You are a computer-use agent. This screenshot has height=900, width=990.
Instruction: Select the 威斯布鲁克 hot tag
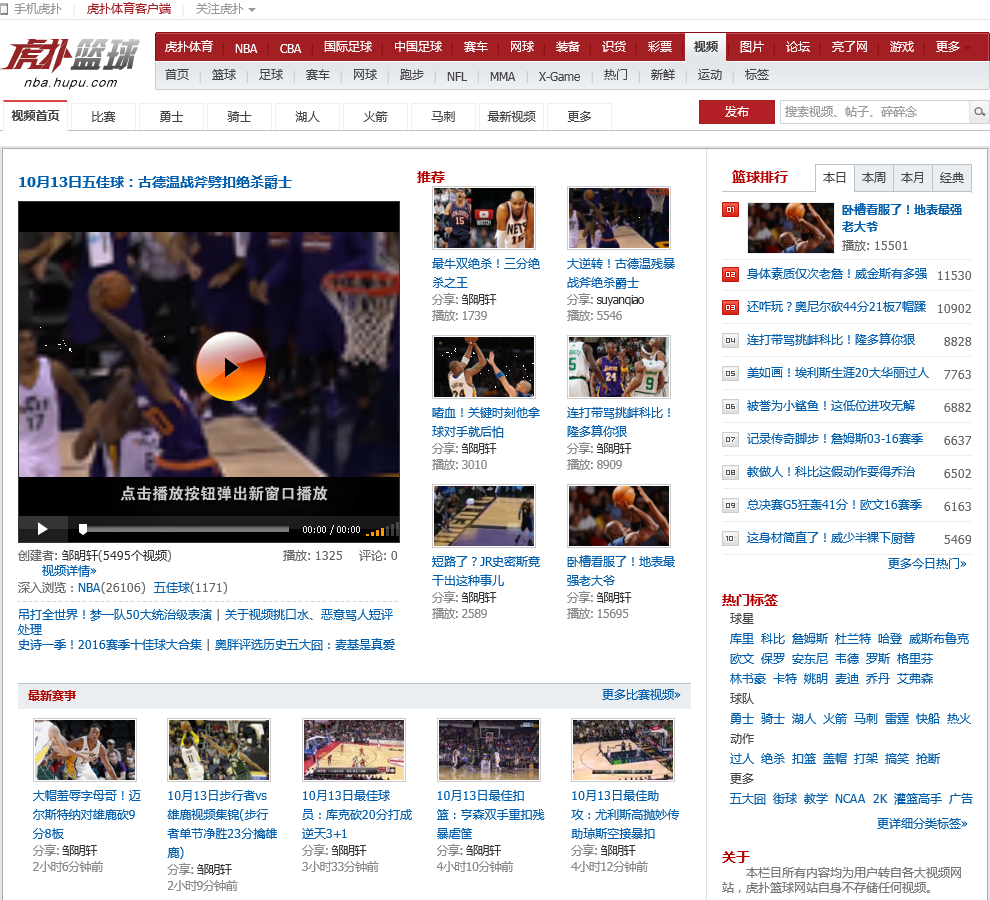(x=938, y=639)
